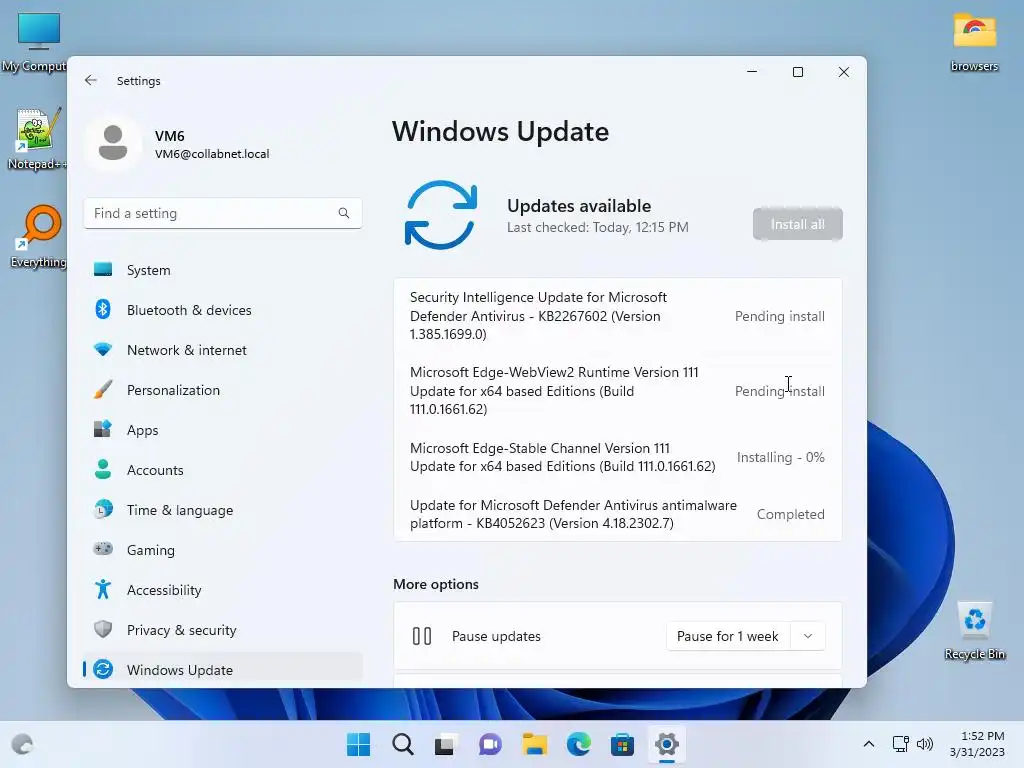Click the Accessibility figure icon
1024x768 pixels.
[103, 589]
